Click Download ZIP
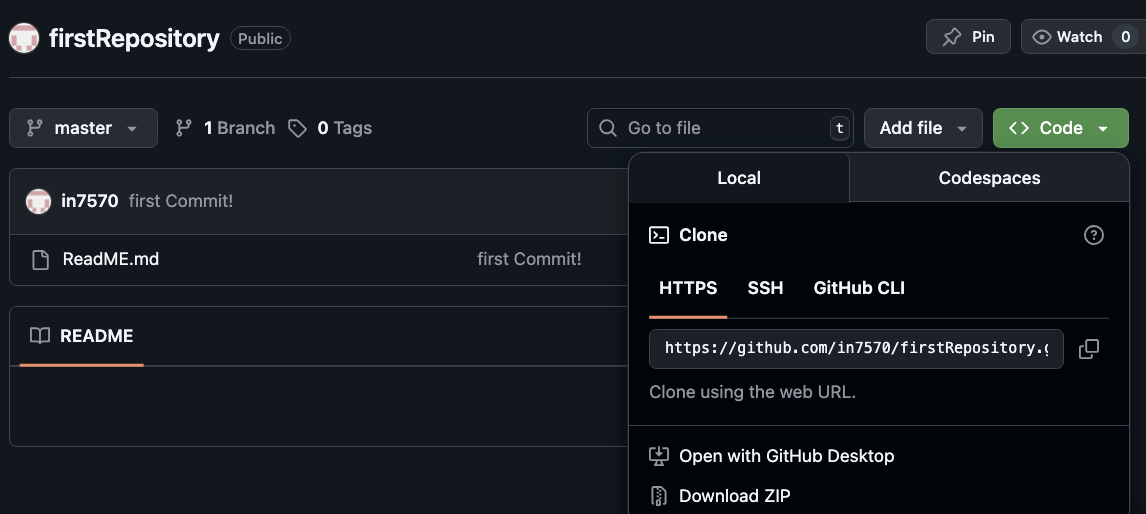The image size is (1146, 514). [x=735, y=496]
